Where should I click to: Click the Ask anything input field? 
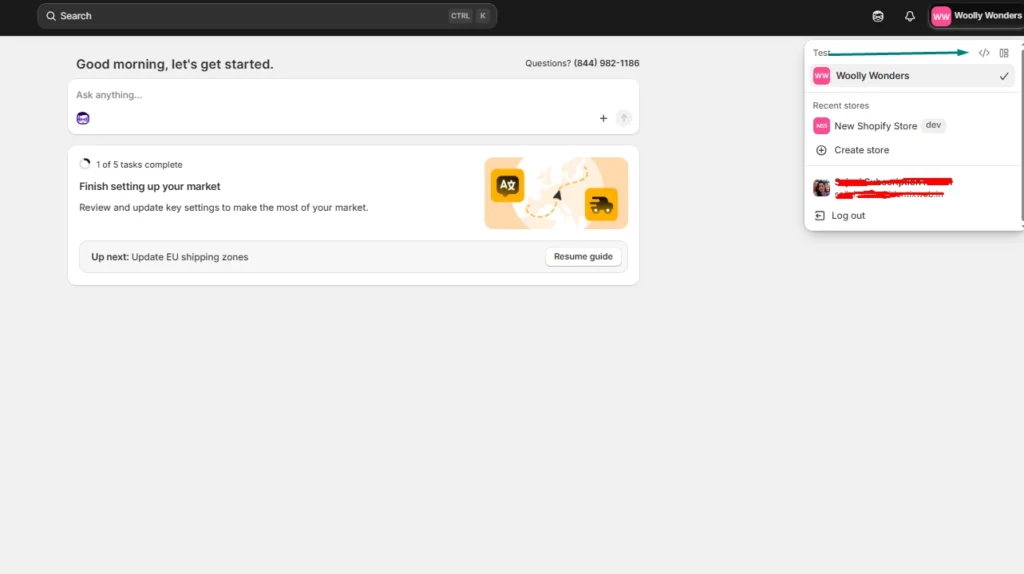353,95
